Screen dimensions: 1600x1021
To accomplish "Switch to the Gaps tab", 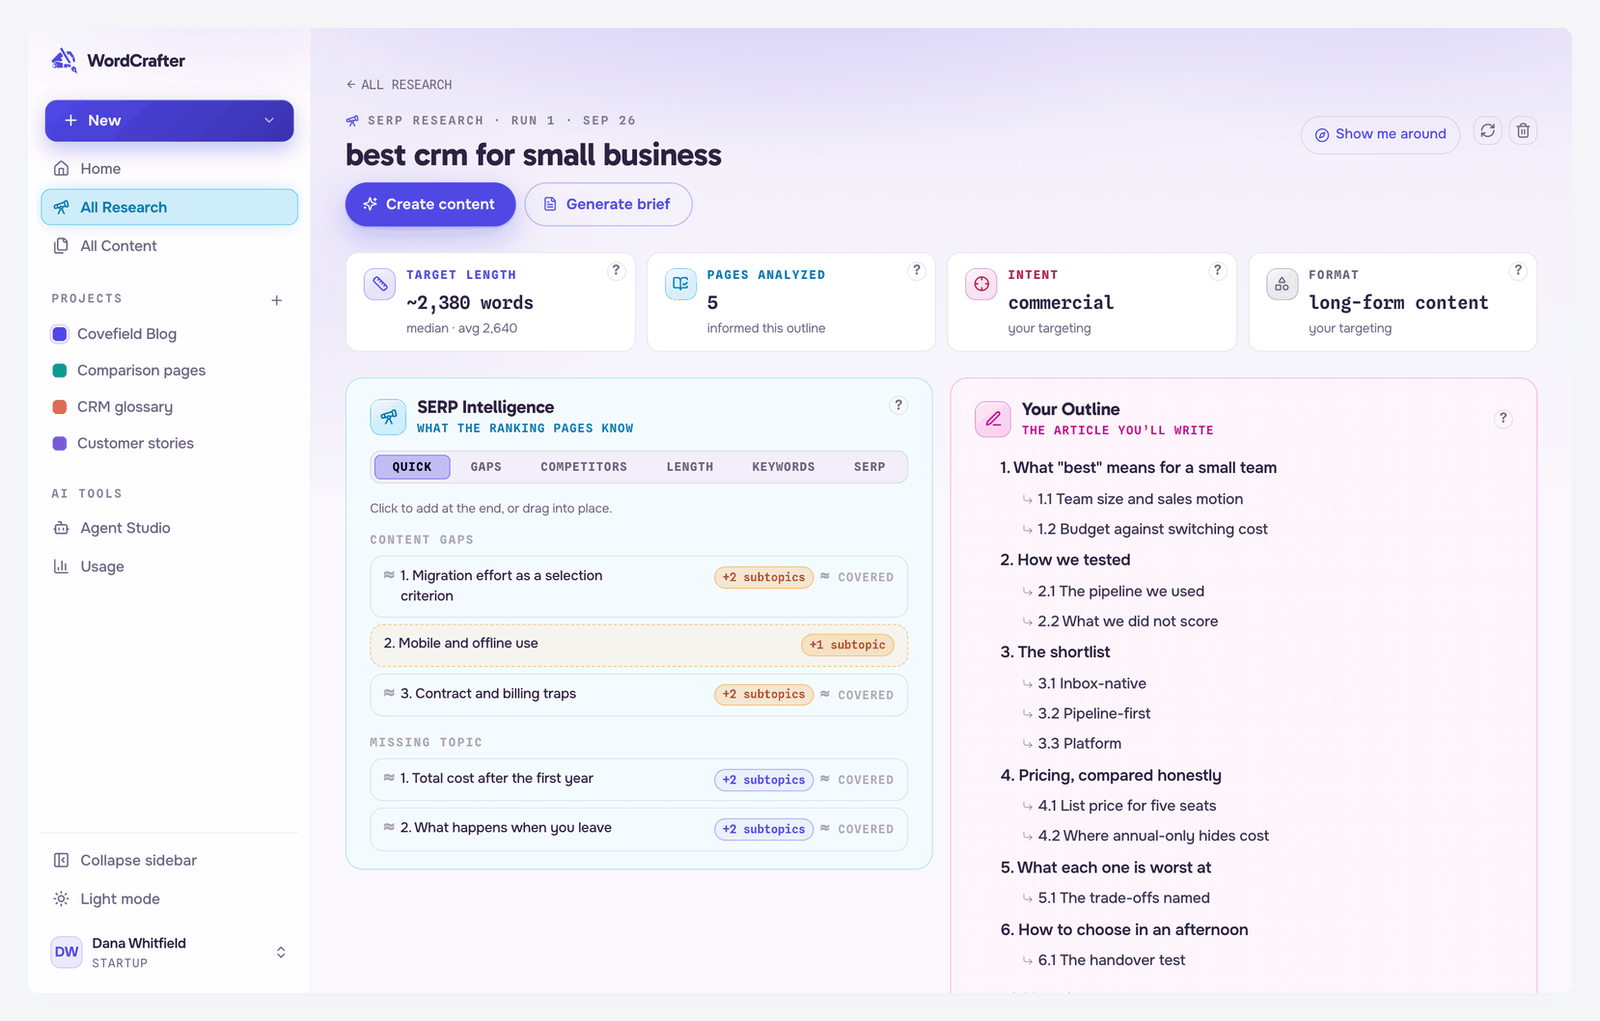I will (x=486, y=467).
